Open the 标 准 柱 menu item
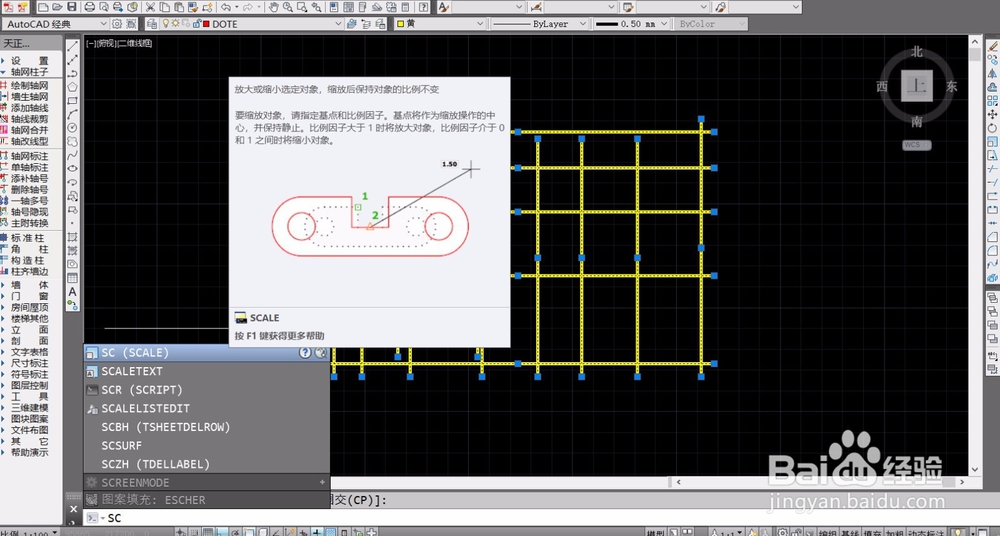 click(29, 237)
